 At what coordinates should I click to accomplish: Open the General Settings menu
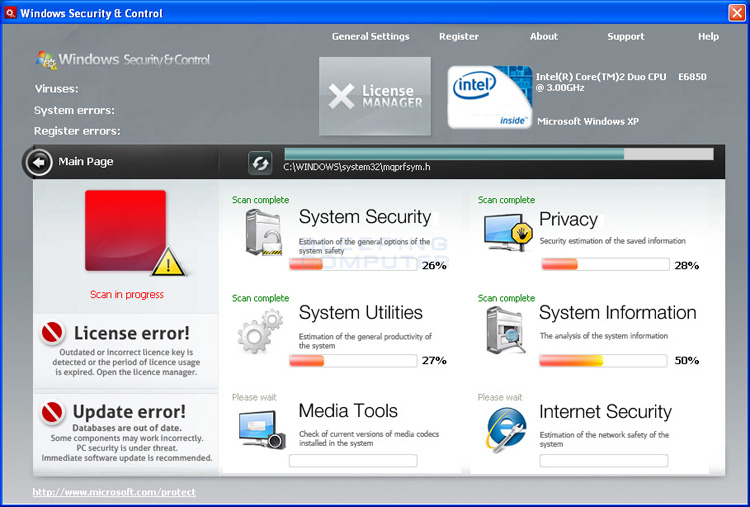pos(370,36)
